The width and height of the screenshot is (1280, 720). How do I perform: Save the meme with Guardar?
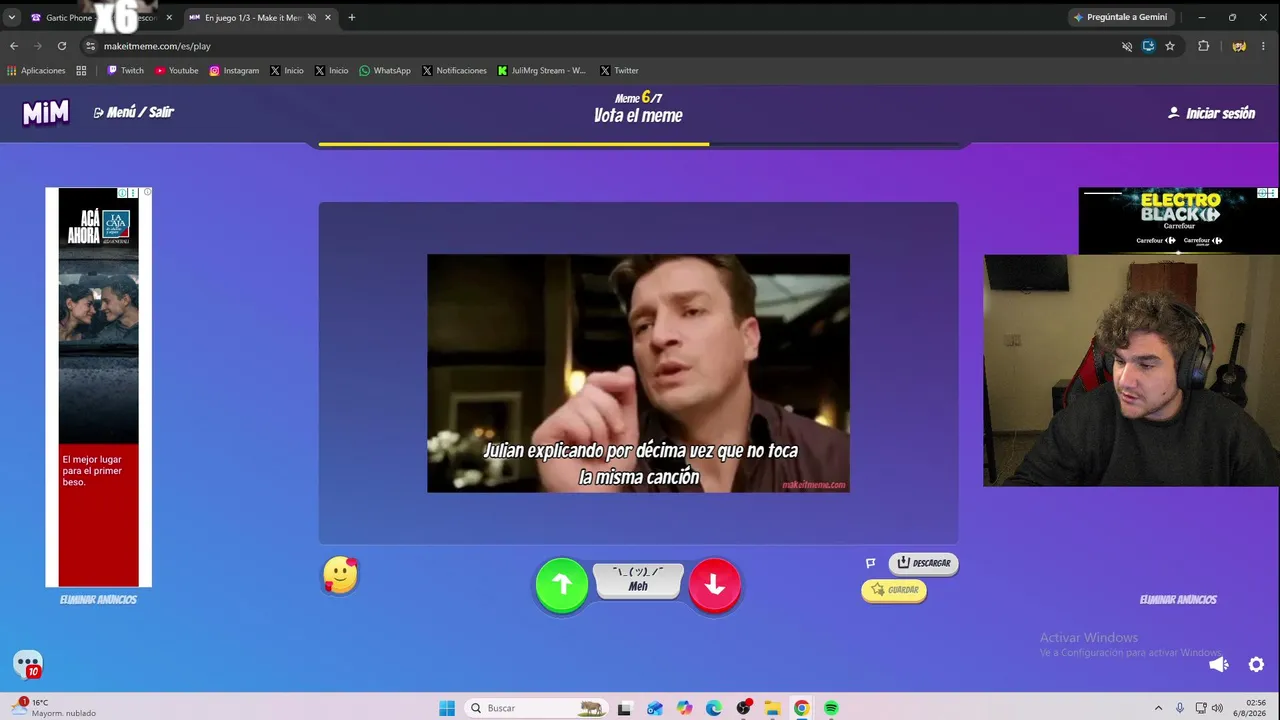[894, 590]
